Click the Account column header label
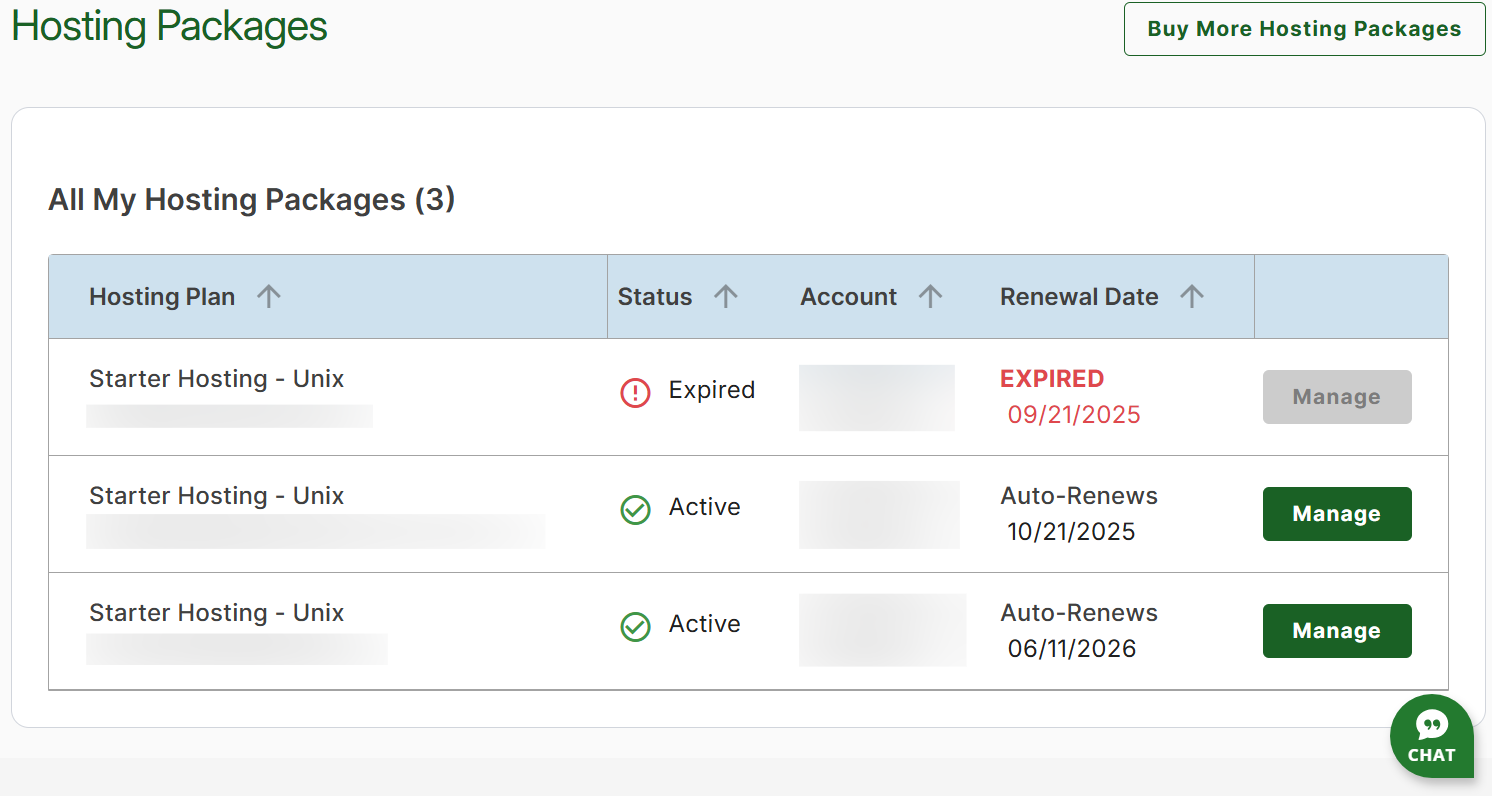Viewport: 1492px width, 796px height. pos(848,297)
